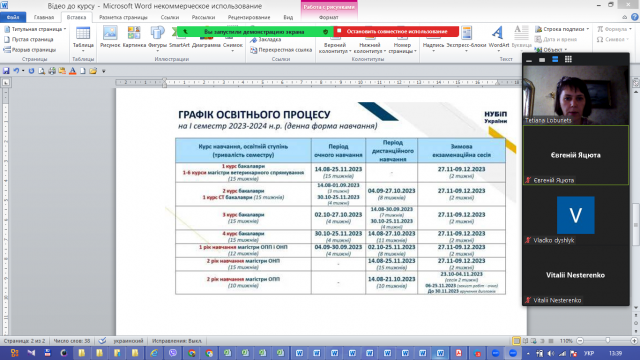The width and height of the screenshot is (640, 360).
Task: Click the Рисунок insert picture icon
Action: tap(110, 37)
